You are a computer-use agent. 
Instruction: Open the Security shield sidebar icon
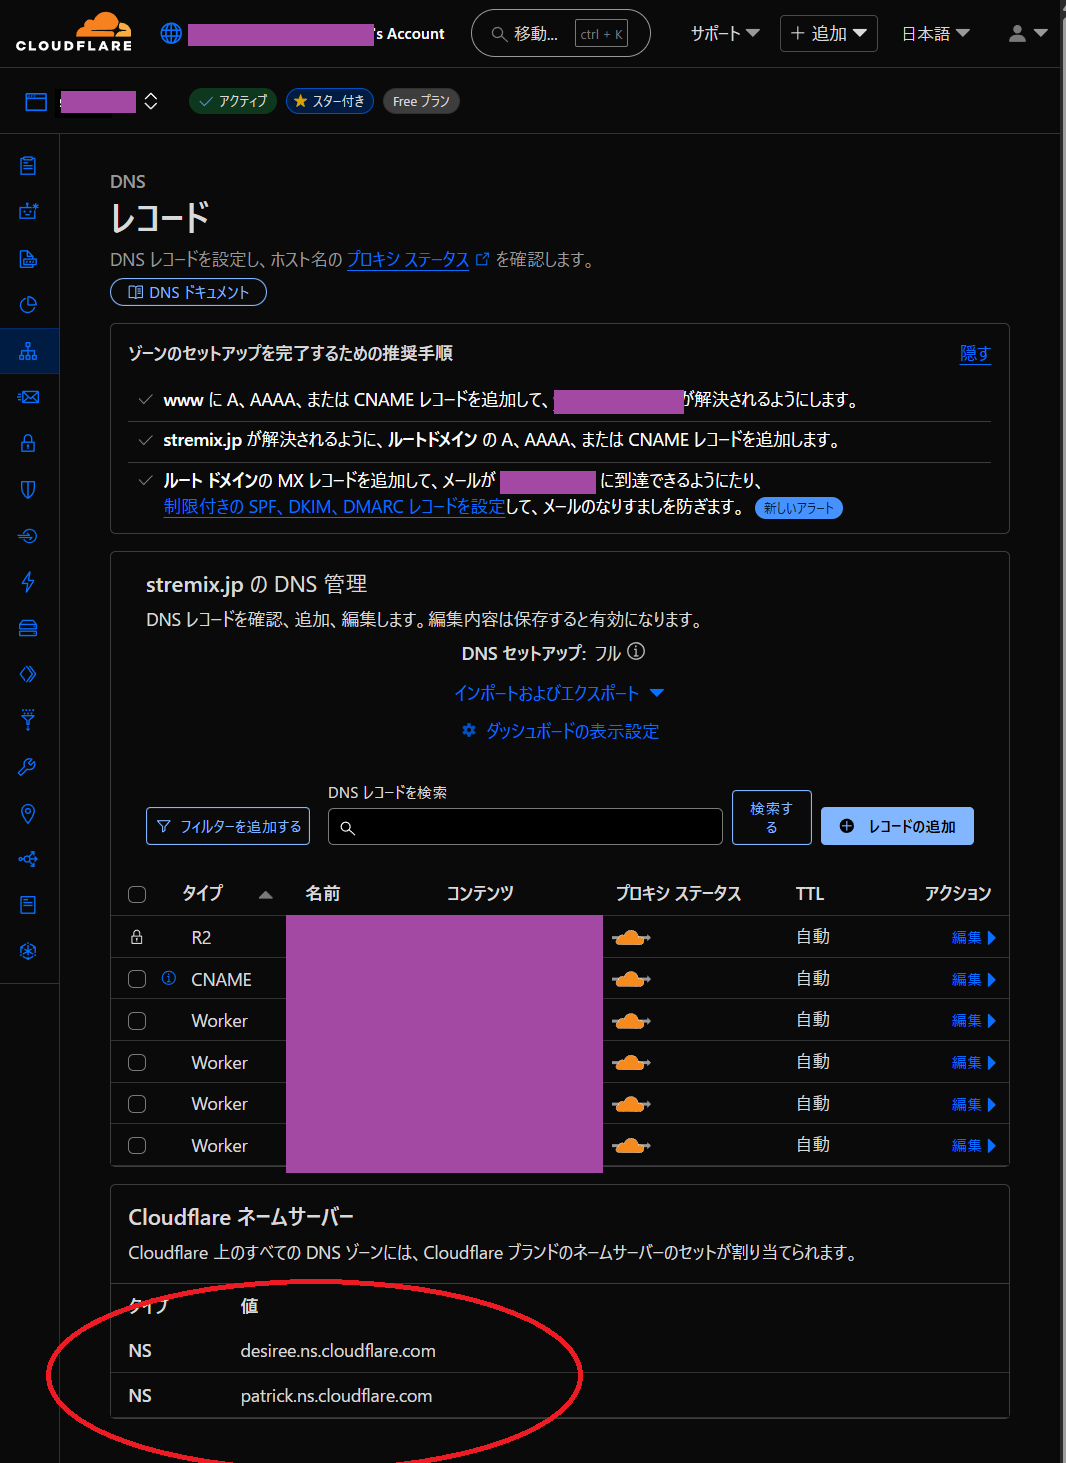pyautogui.click(x=28, y=489)
